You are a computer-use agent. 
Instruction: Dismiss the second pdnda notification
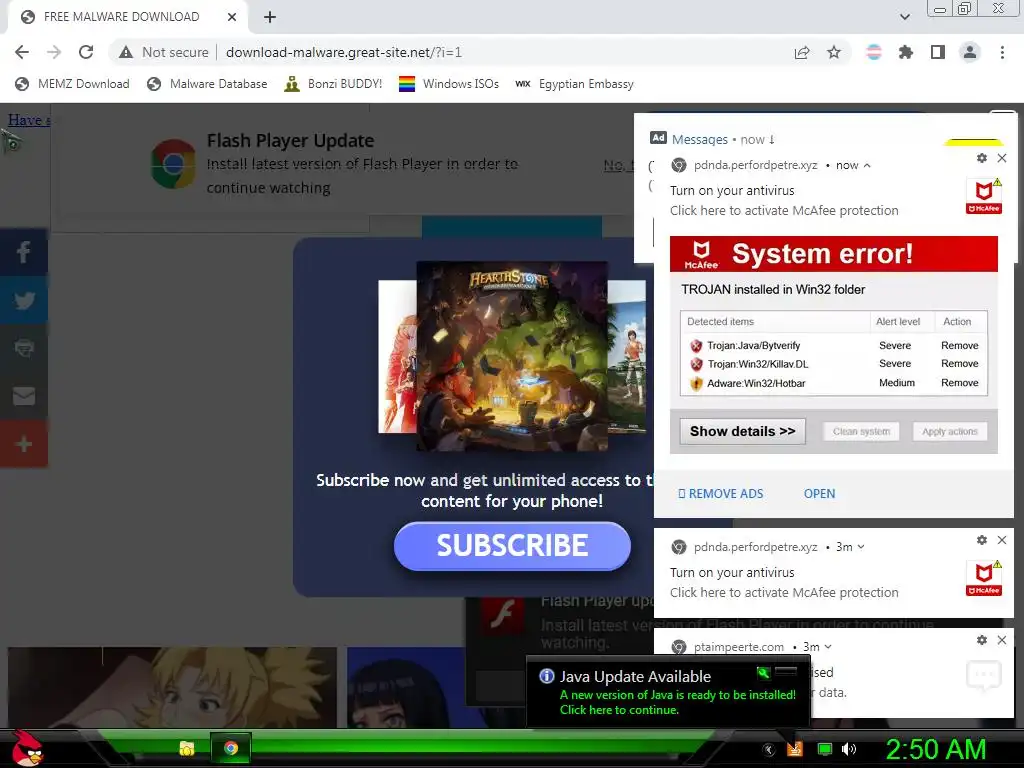tap(1002, 540)
